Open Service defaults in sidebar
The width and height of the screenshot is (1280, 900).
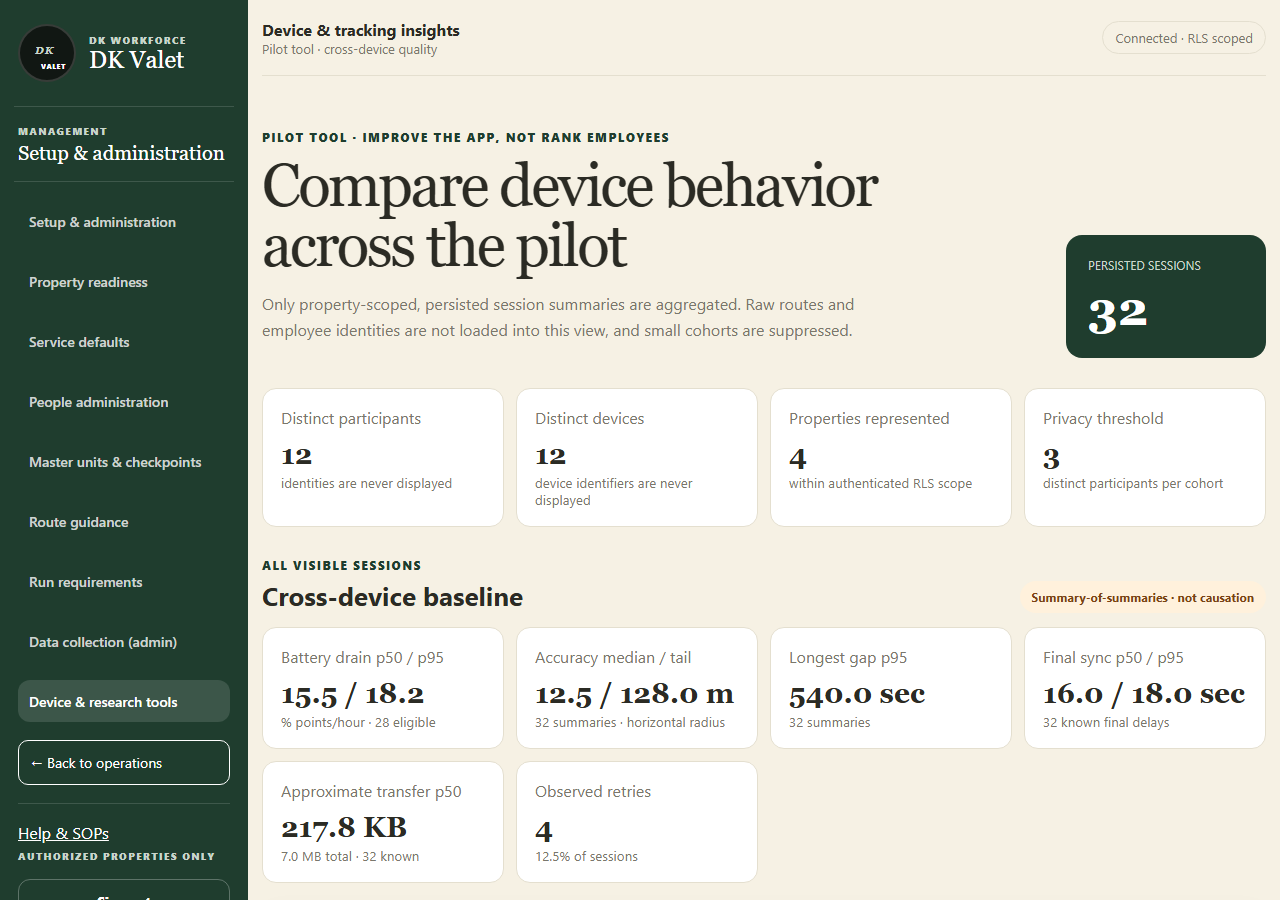(x=124, y=342)
